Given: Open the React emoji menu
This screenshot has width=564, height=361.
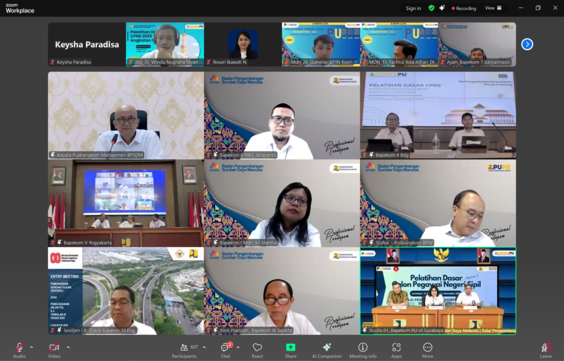Looking at the screenshot, I should pyautogui.click(x=257, y=350).
